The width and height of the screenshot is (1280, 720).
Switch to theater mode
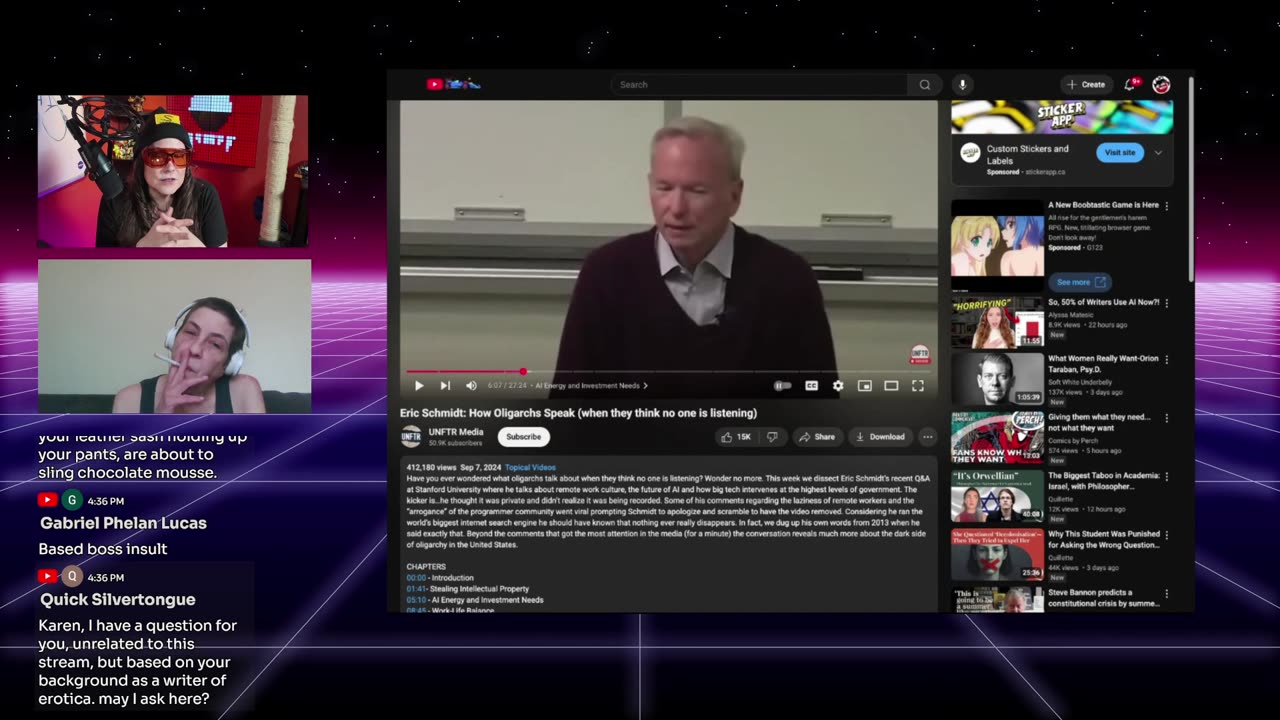pyautogui.click(x=891, y=386)
